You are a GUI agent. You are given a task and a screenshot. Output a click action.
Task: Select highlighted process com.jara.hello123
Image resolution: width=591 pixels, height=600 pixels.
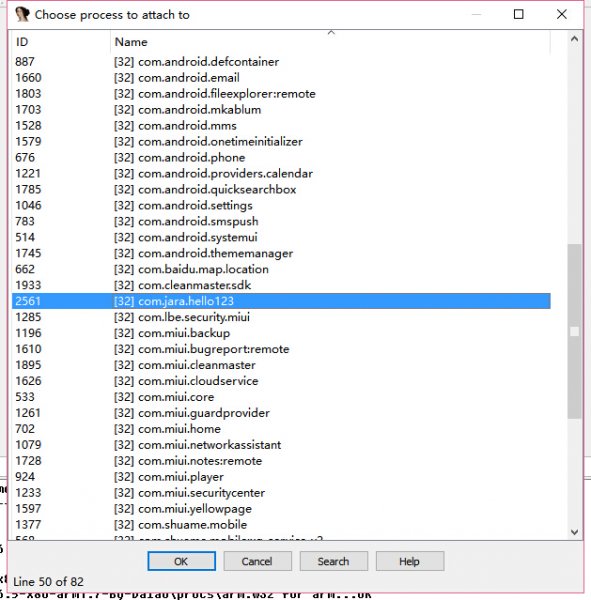281,301
